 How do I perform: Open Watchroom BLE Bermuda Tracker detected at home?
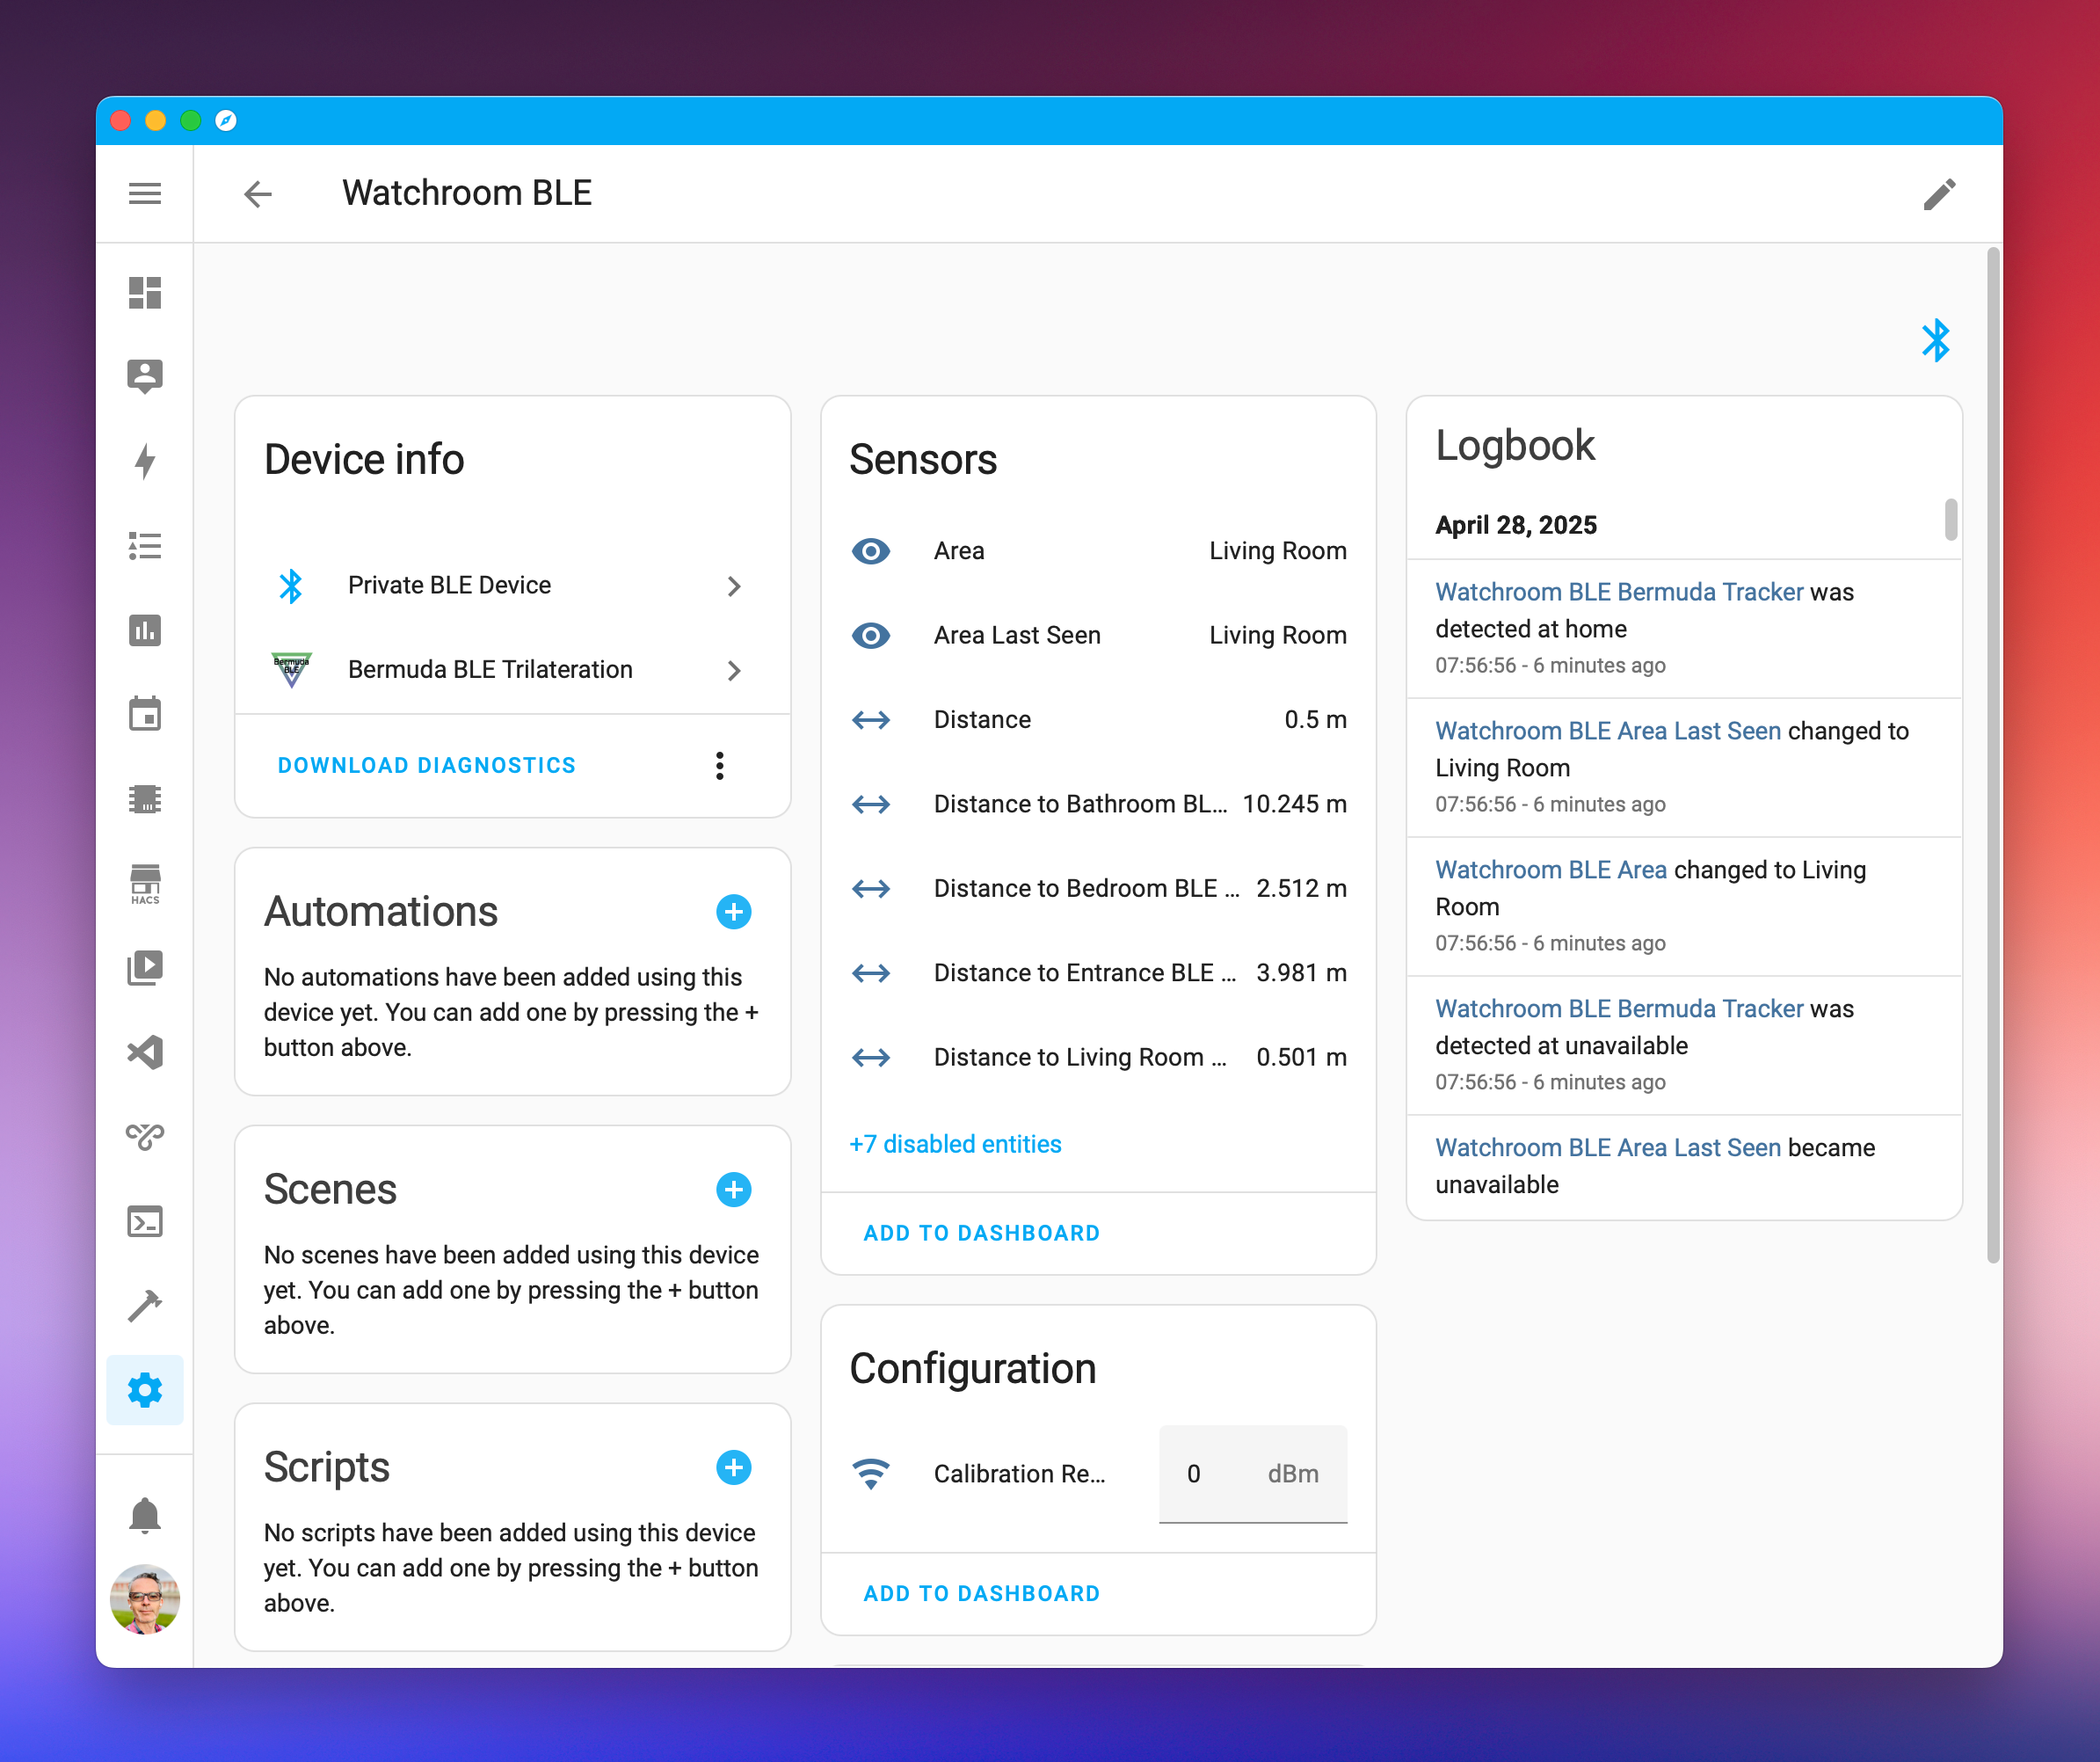point(1619,592)
